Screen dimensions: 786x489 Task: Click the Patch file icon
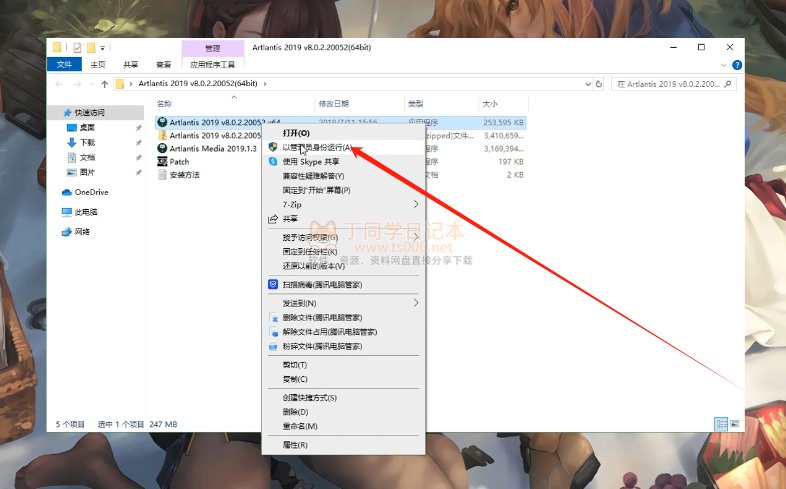(x=162, y=161)
